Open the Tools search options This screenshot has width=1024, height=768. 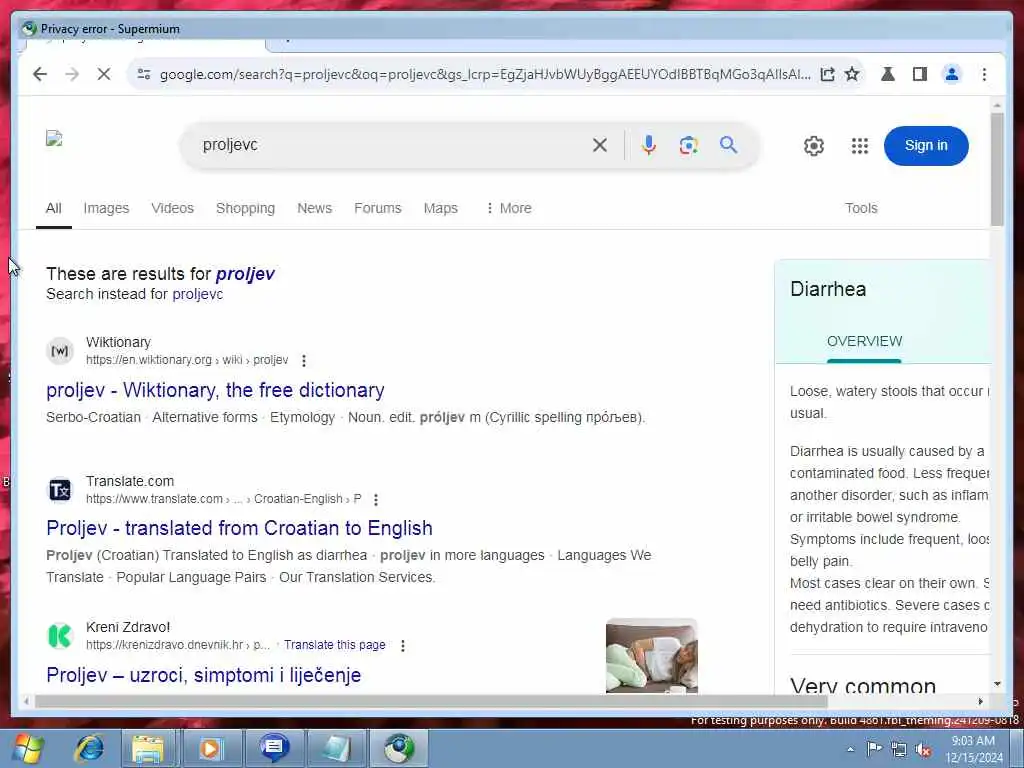click(861, 208)
